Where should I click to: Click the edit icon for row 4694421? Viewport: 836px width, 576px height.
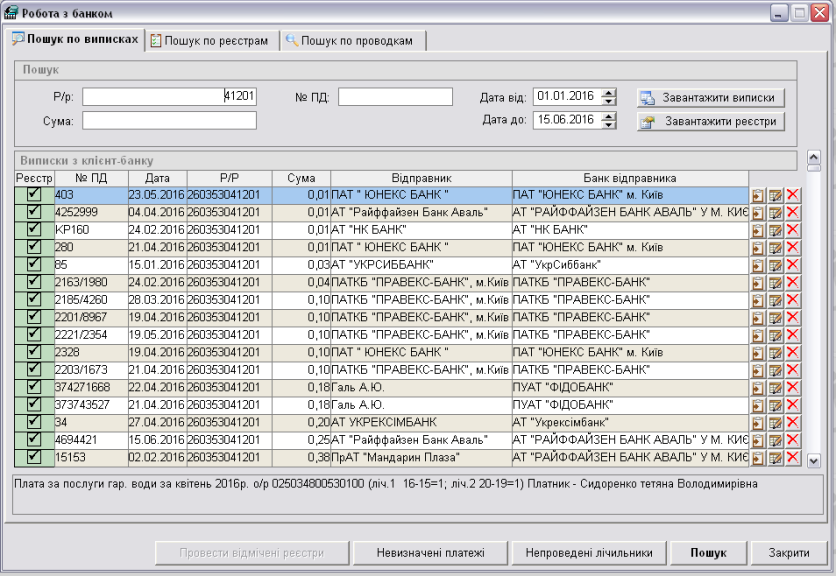(776, 440)
